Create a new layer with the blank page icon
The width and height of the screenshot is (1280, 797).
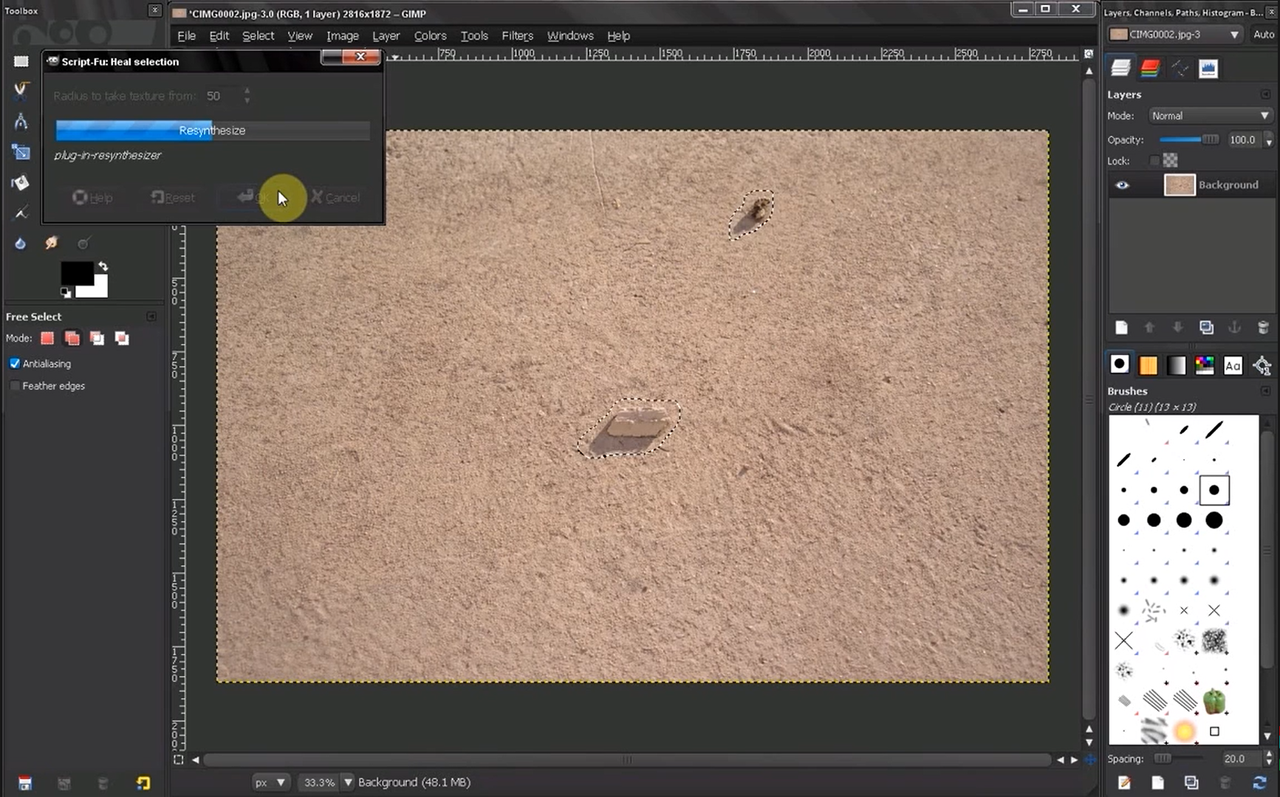(1121, 327)
